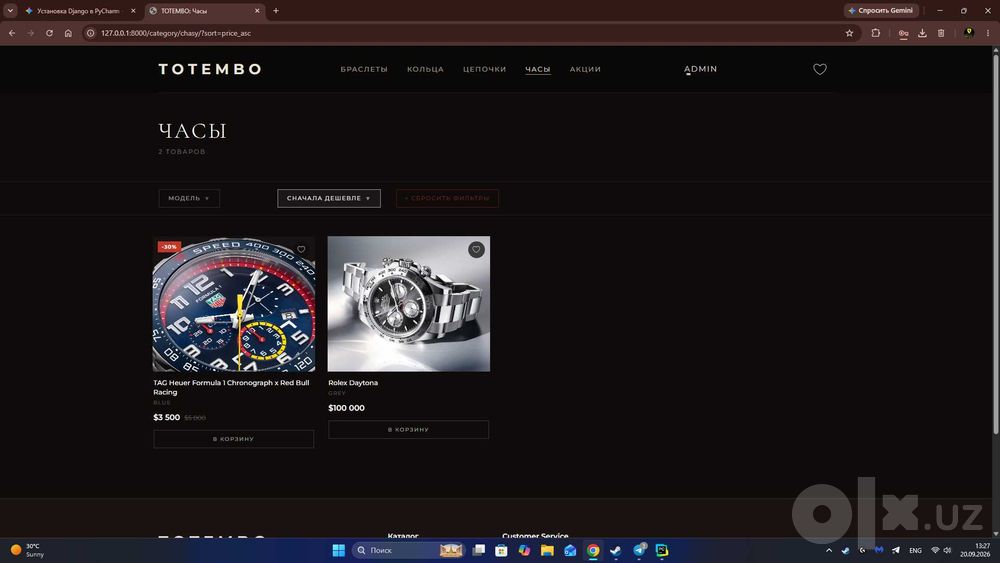Expand the МОДЕЛЬ filter dropdown
This screenshot has height=563, width=1000.
click(x=189, y=198)
